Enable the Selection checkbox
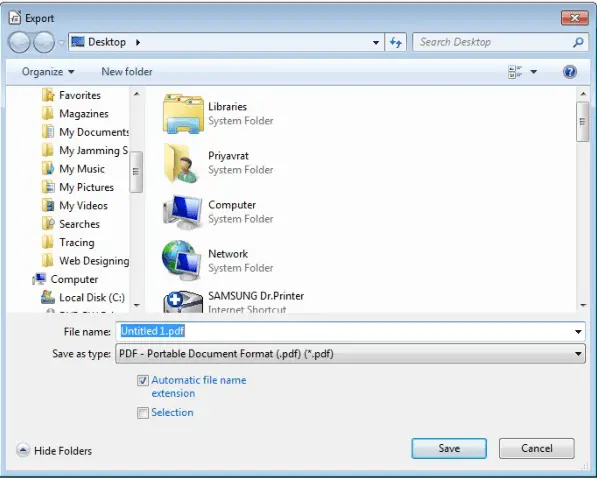 point(143,413)
